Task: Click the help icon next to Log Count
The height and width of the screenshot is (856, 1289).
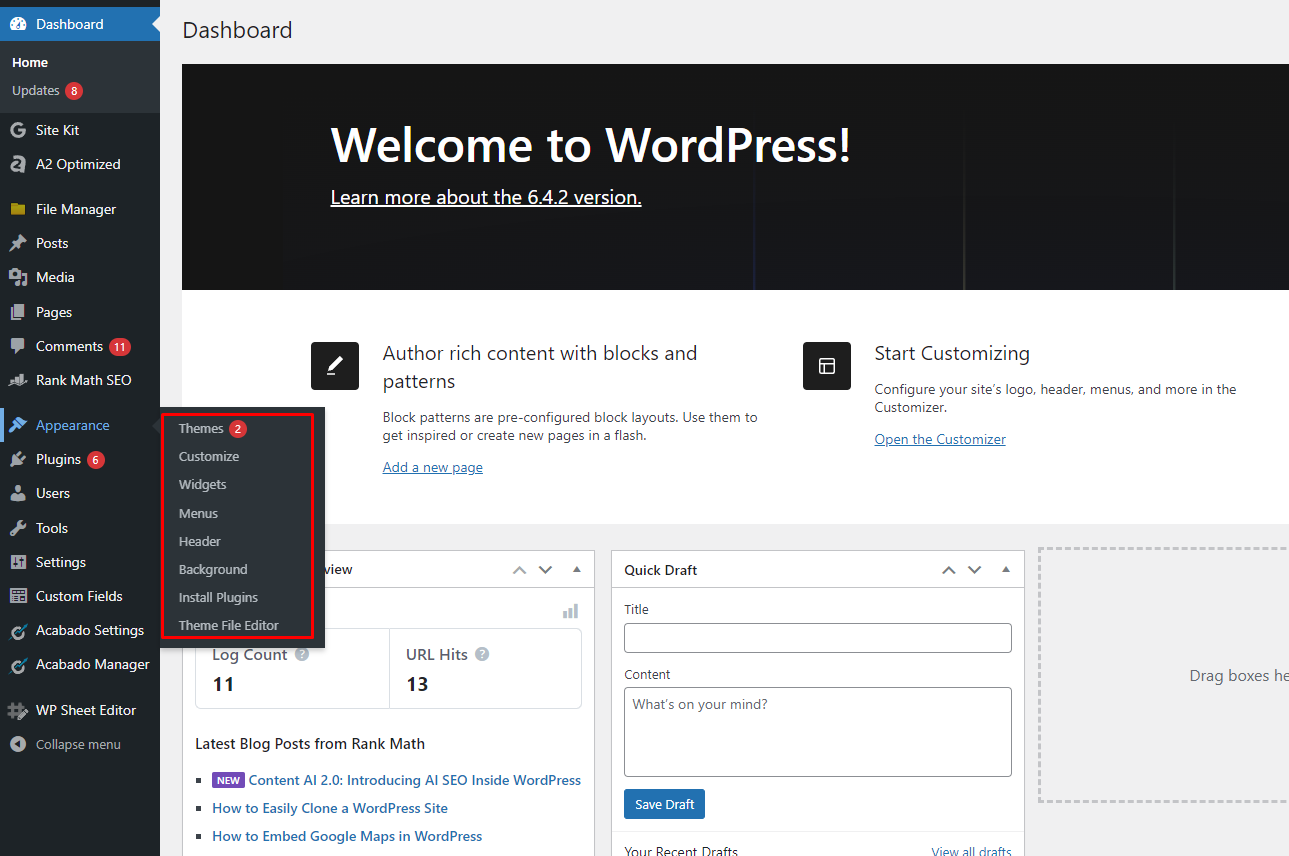Action: click(302, 655)
